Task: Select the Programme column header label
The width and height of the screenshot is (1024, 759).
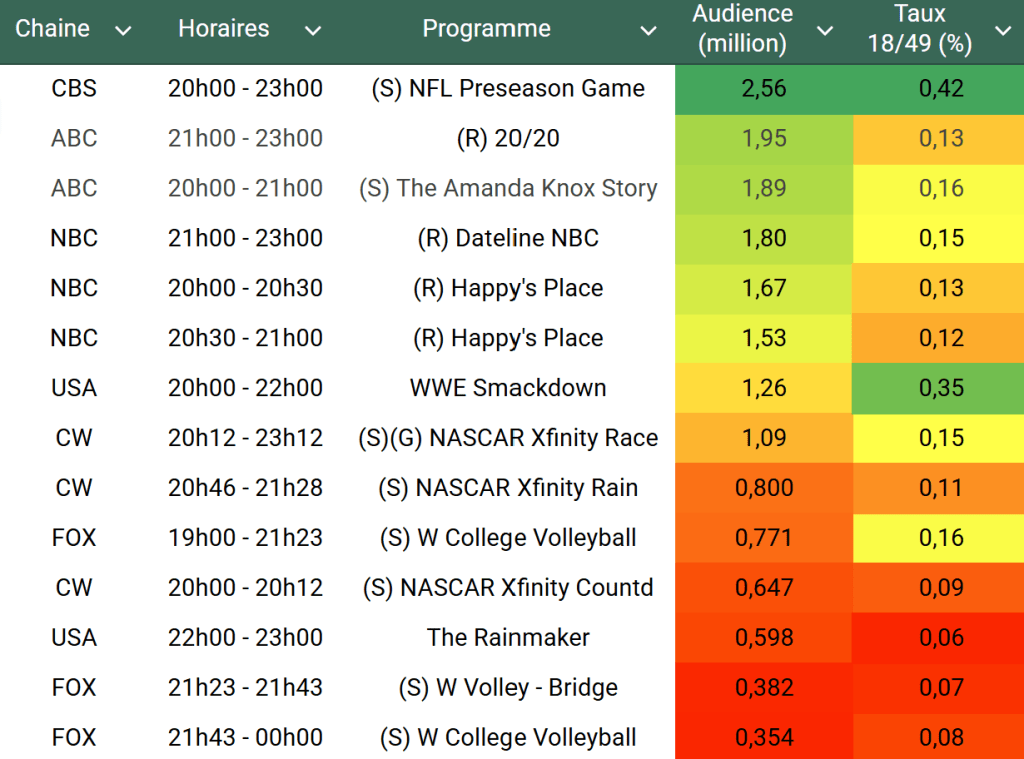Action: coord(486,29)
